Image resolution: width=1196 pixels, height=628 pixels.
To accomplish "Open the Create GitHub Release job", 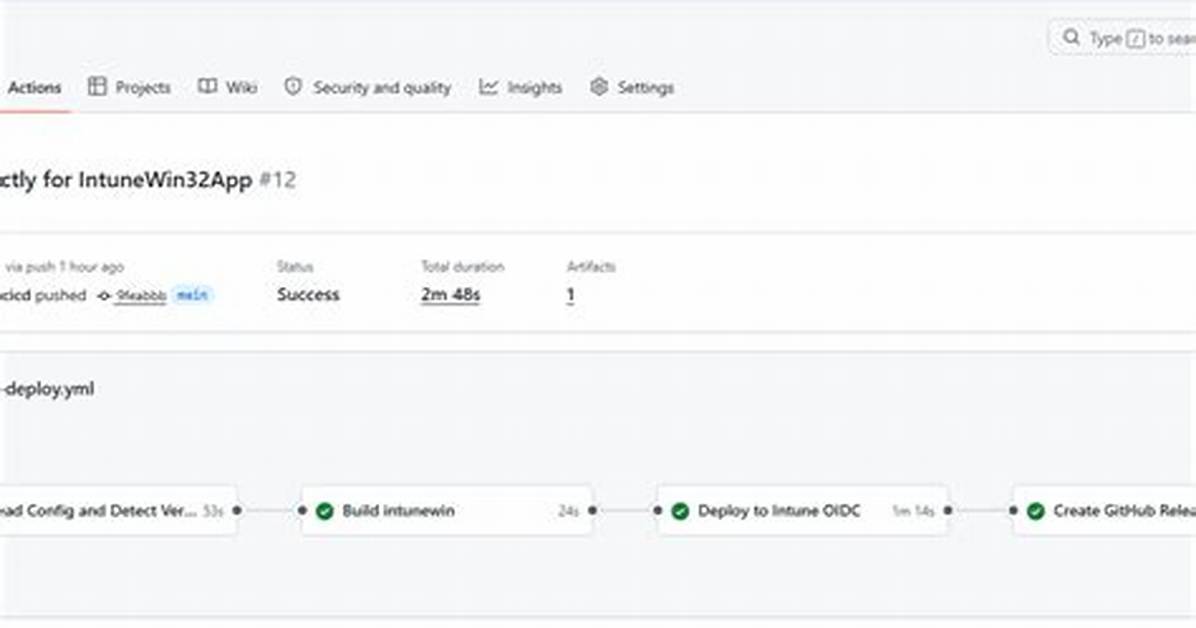I will pyautogui.click(x=1104, y=510).
